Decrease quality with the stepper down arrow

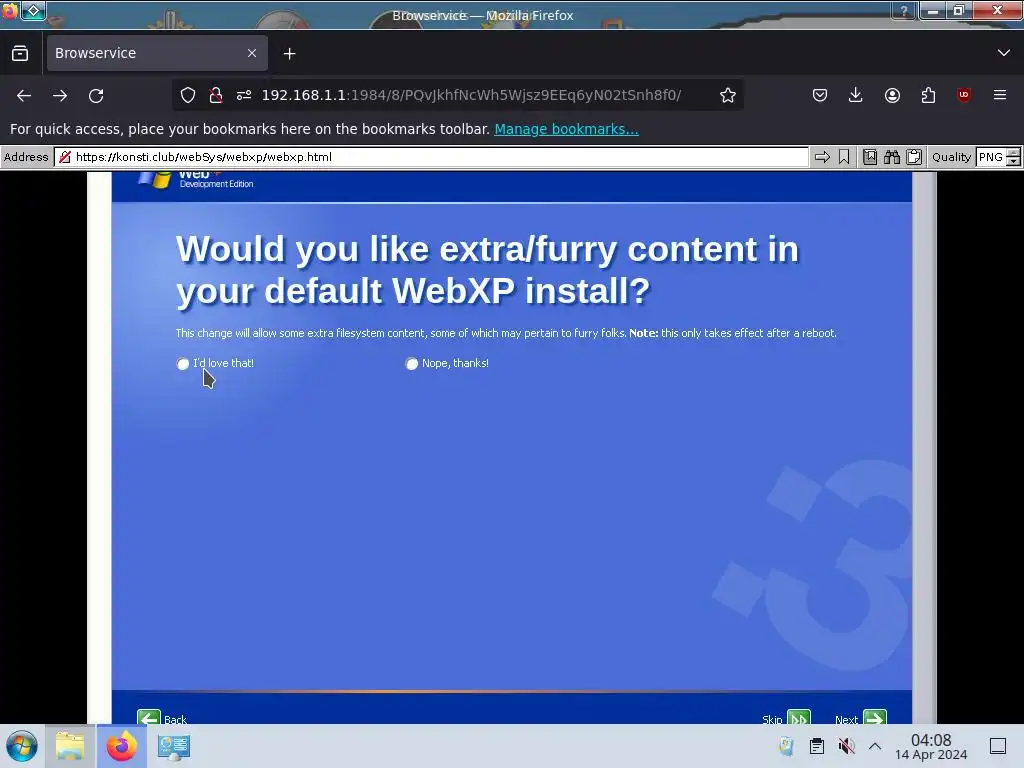tap(1014, 161)
